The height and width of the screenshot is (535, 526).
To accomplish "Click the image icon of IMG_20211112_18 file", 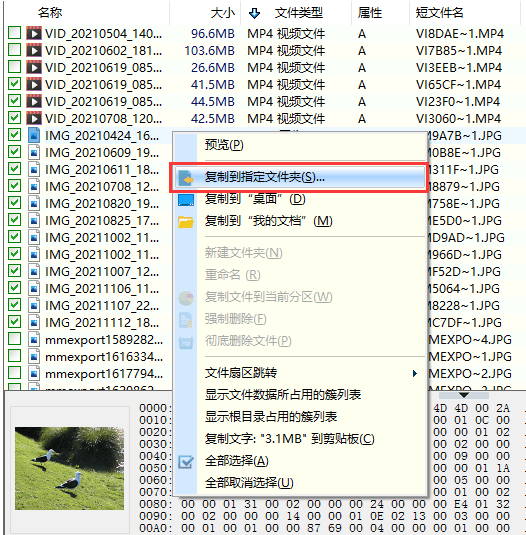I will pos(34,322).
